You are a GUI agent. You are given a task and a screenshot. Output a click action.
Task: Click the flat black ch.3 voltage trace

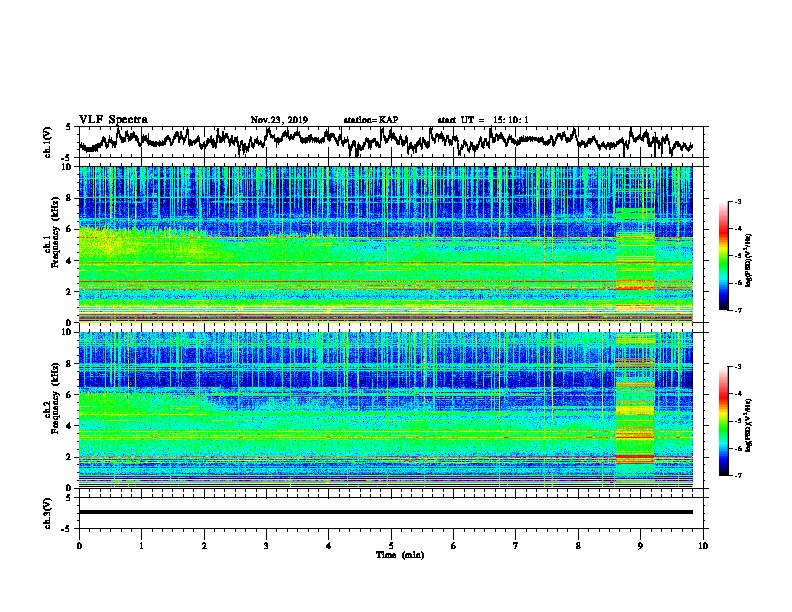click(x=385, y=512)
